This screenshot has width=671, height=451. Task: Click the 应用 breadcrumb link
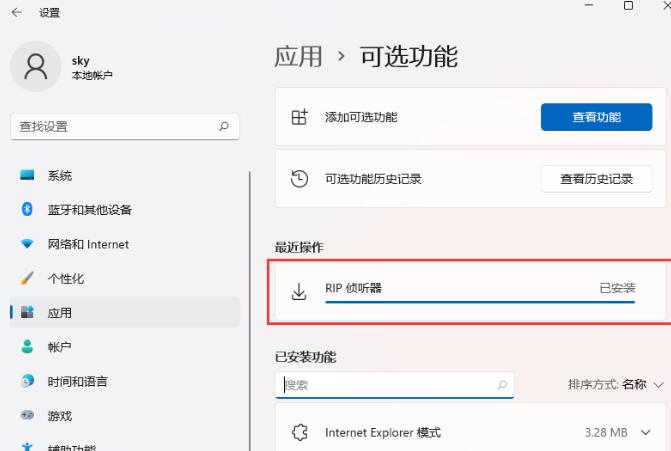point(298,57)
